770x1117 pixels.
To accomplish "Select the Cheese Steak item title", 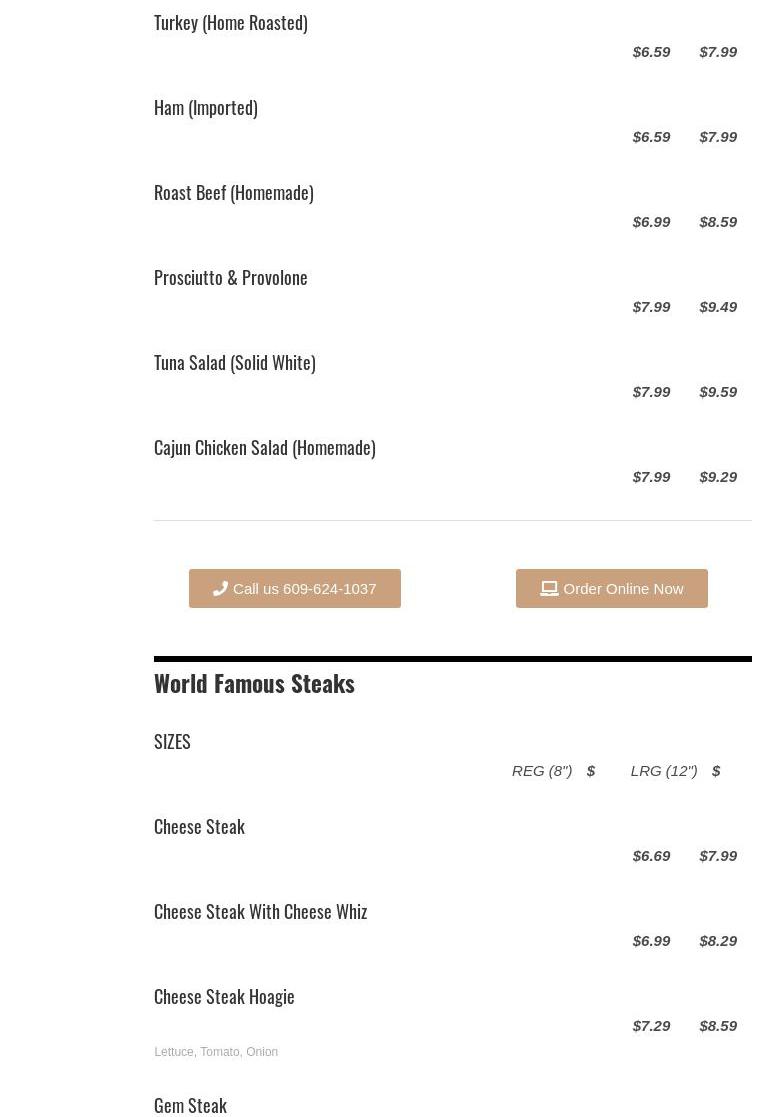I will click(x=199, y=826).
